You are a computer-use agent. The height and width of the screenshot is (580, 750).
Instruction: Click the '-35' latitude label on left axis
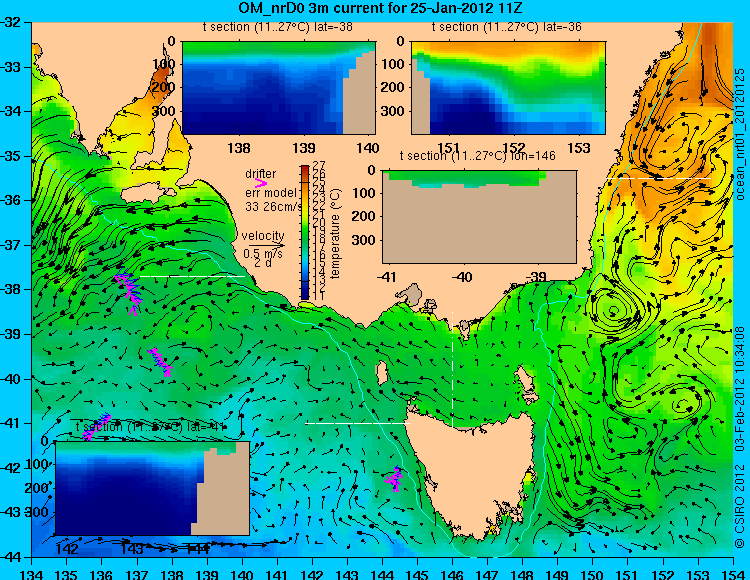[10, 156]
